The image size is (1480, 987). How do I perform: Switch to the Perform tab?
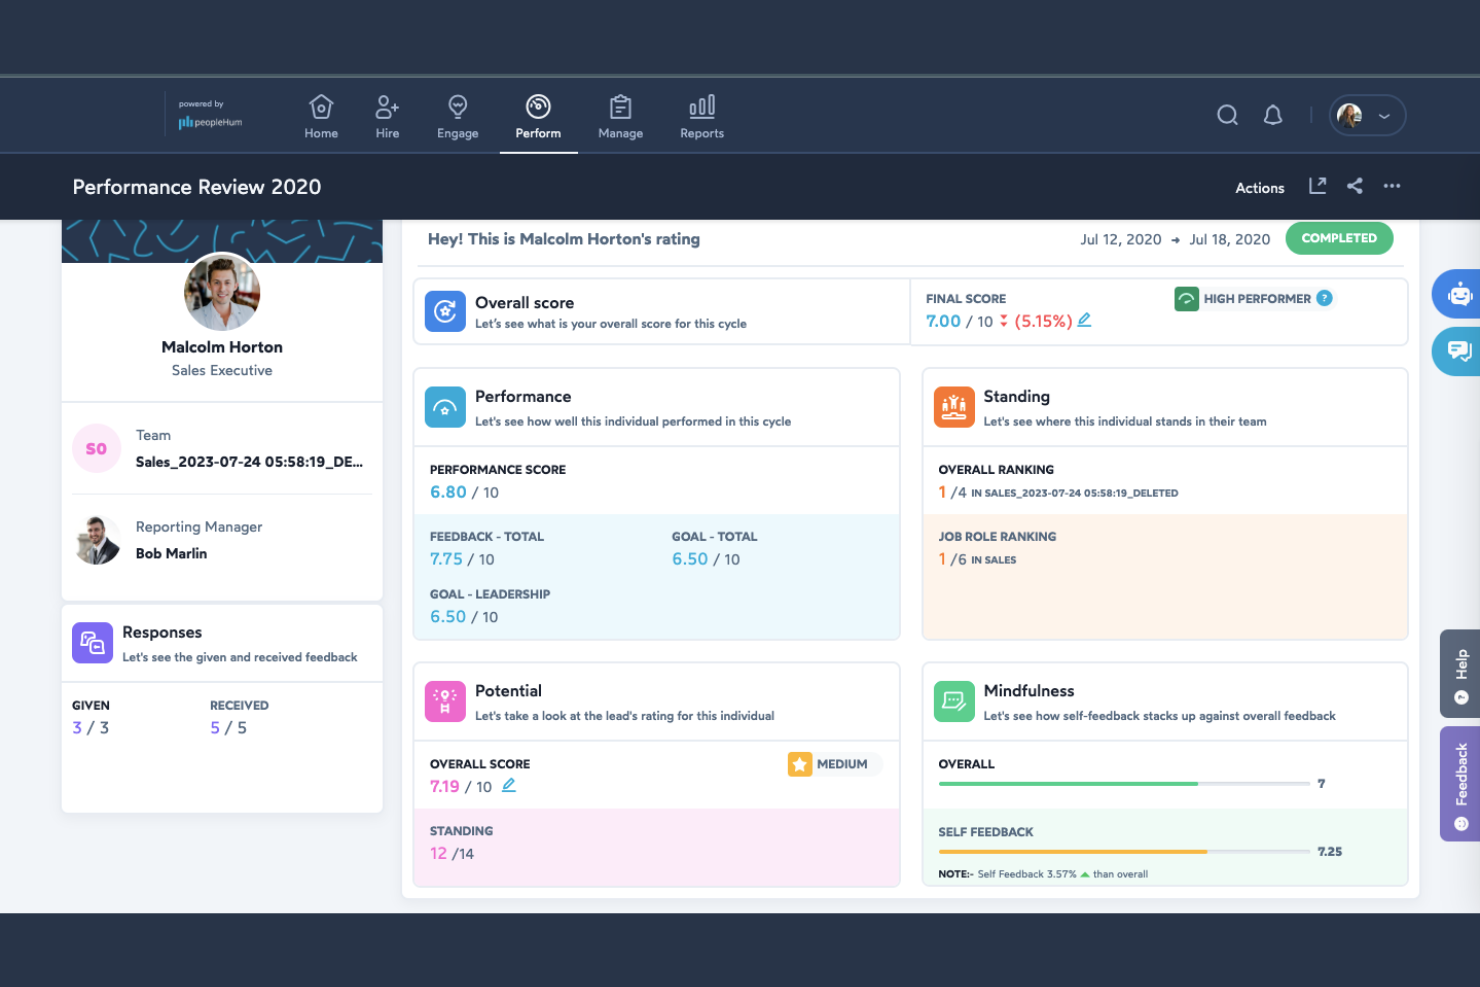(x=538, y=115)
